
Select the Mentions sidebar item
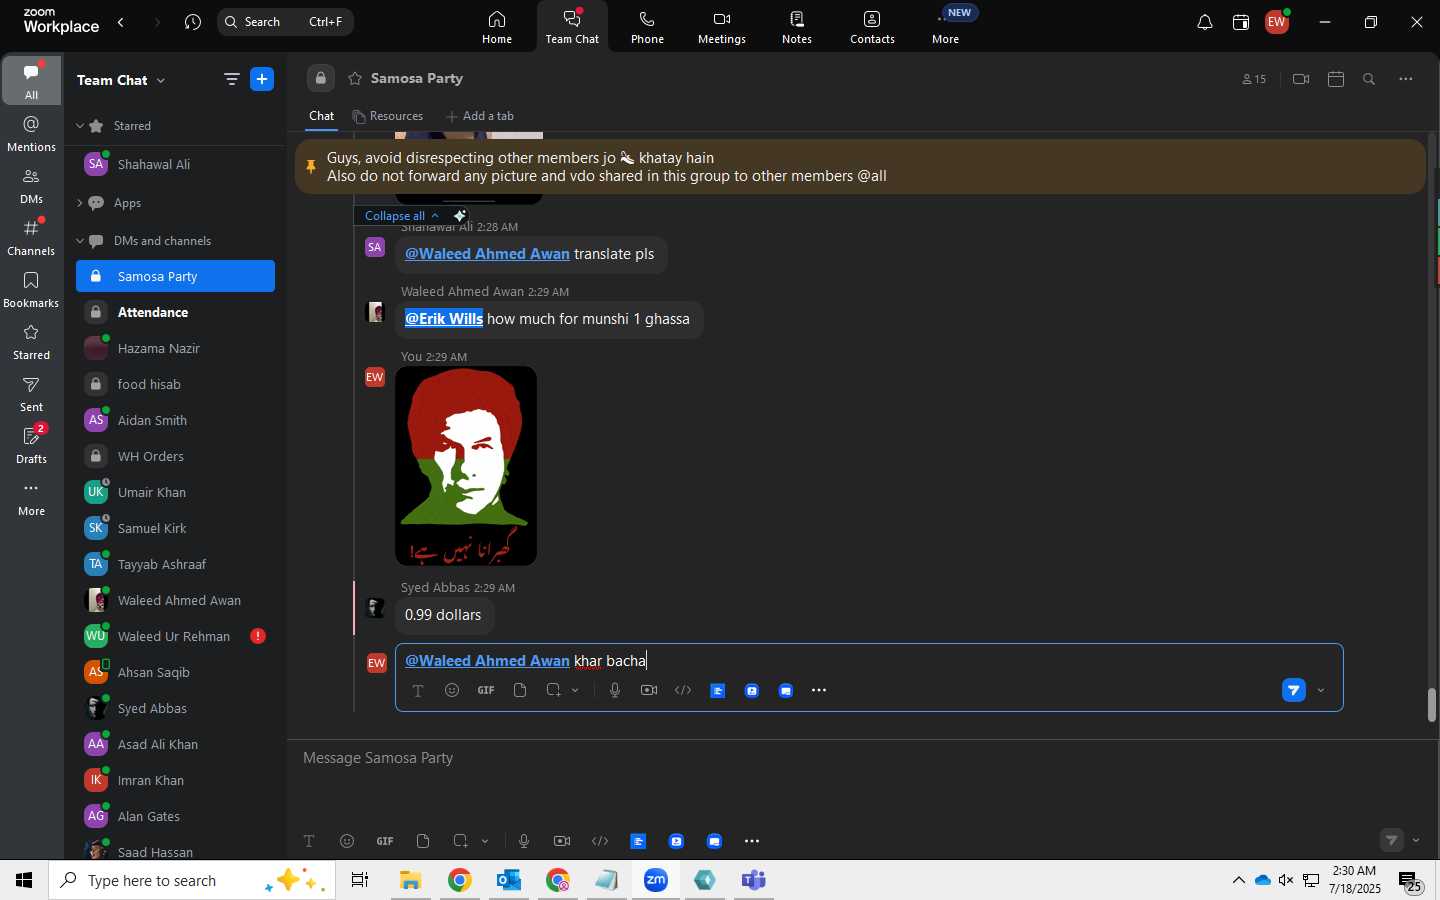pyautogui.click(x=31, y=133)
